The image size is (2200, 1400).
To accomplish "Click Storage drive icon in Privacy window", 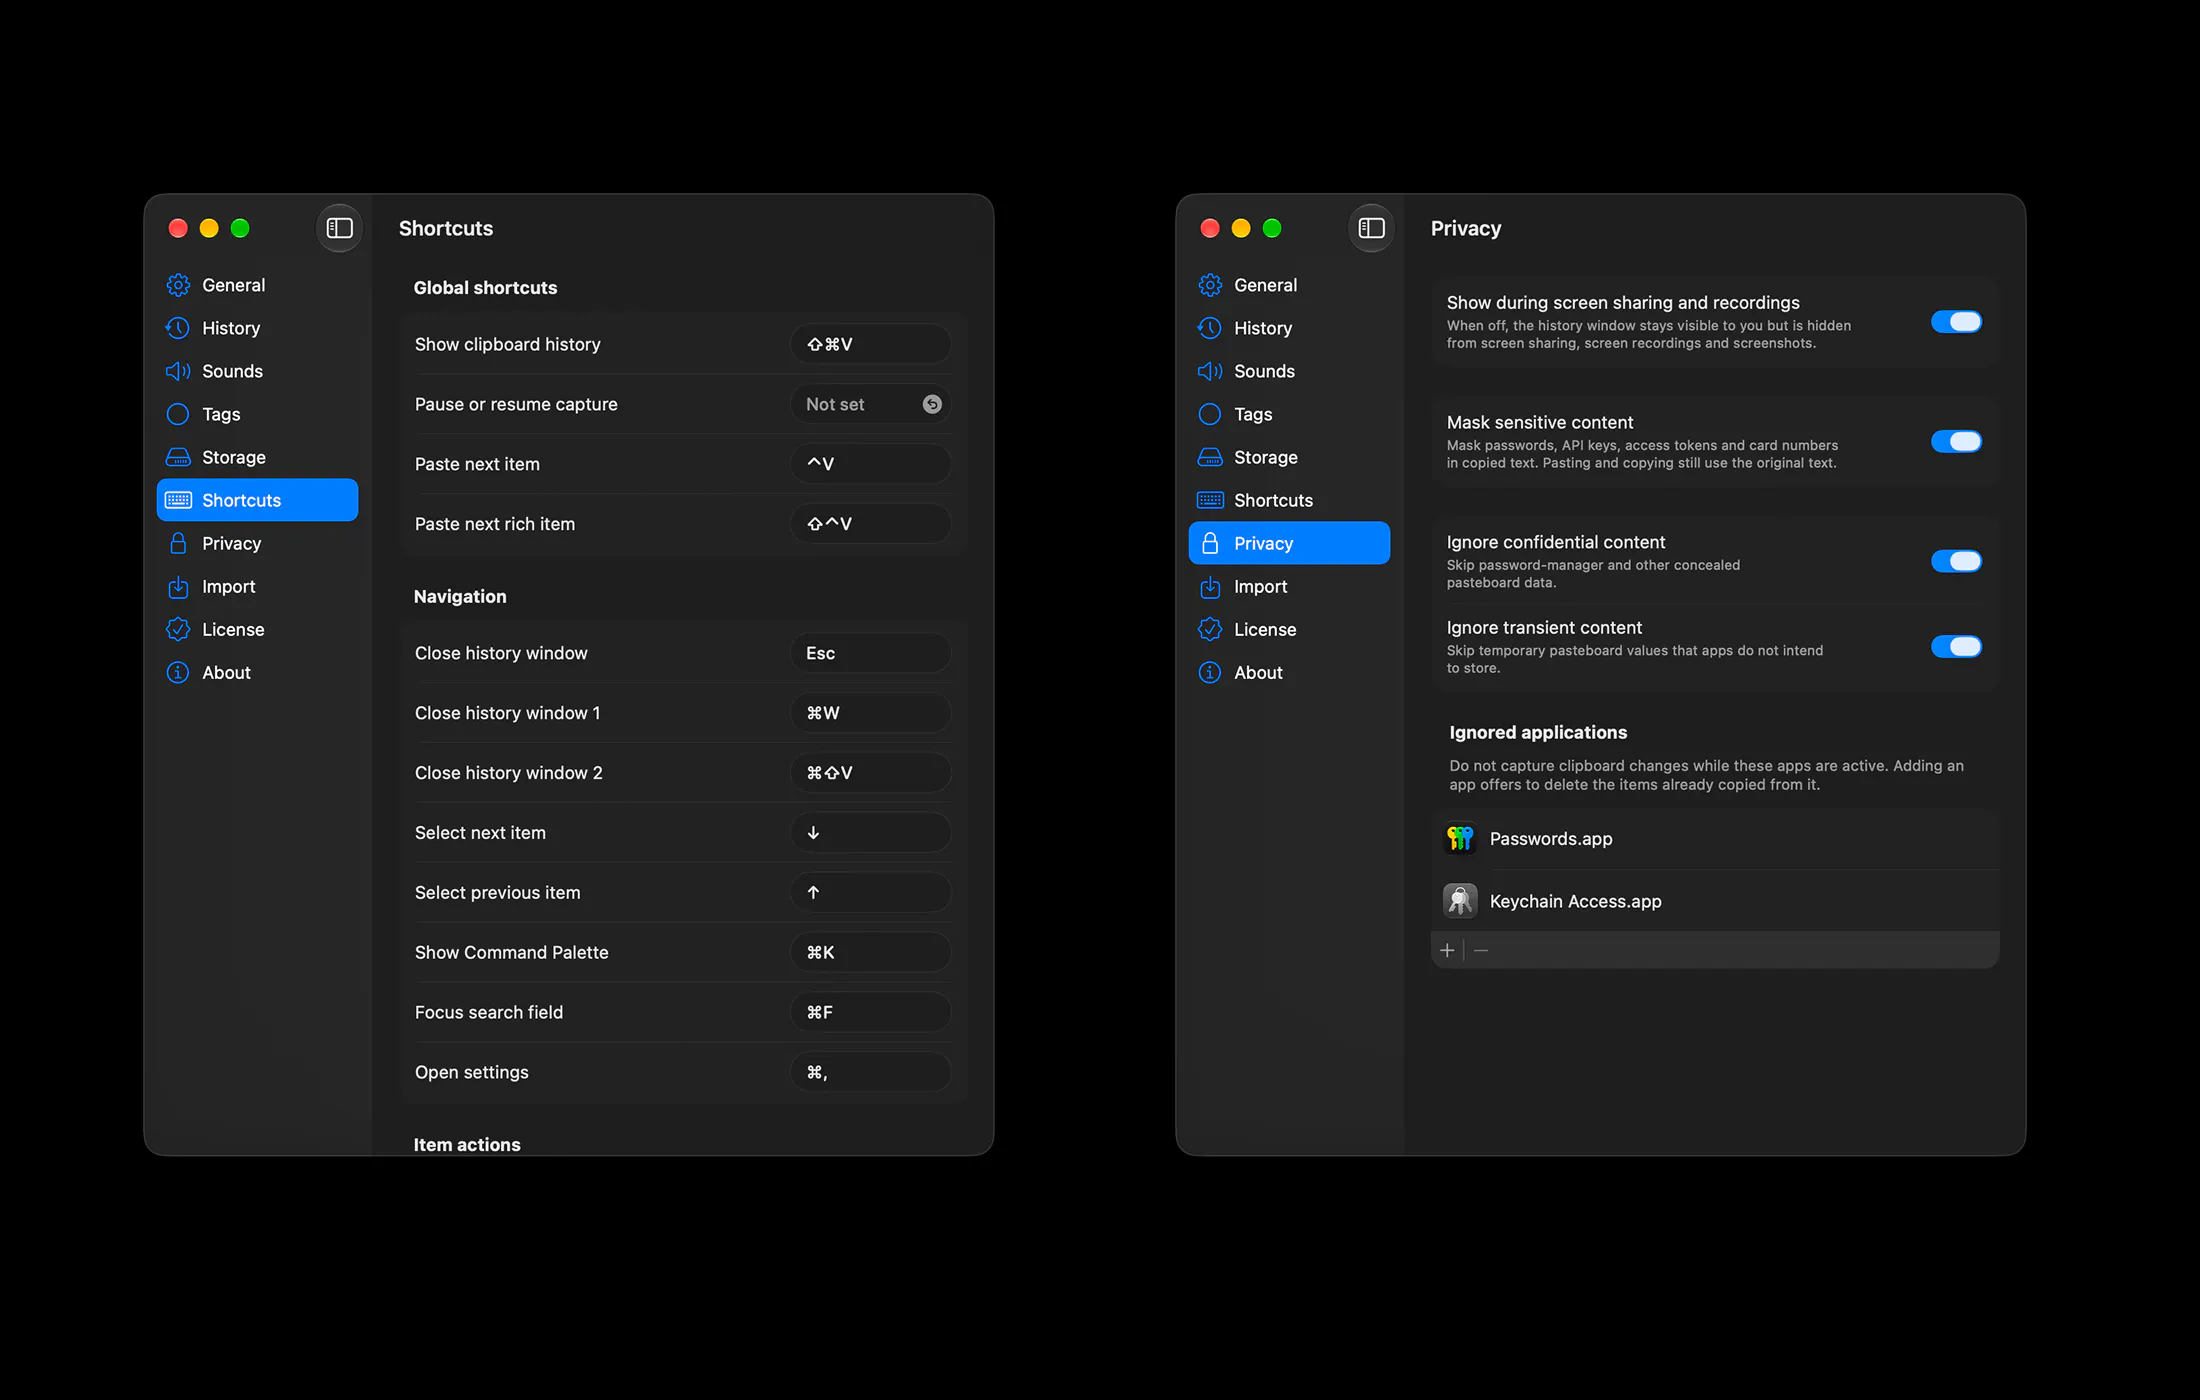I will (x=1210, y=457).
